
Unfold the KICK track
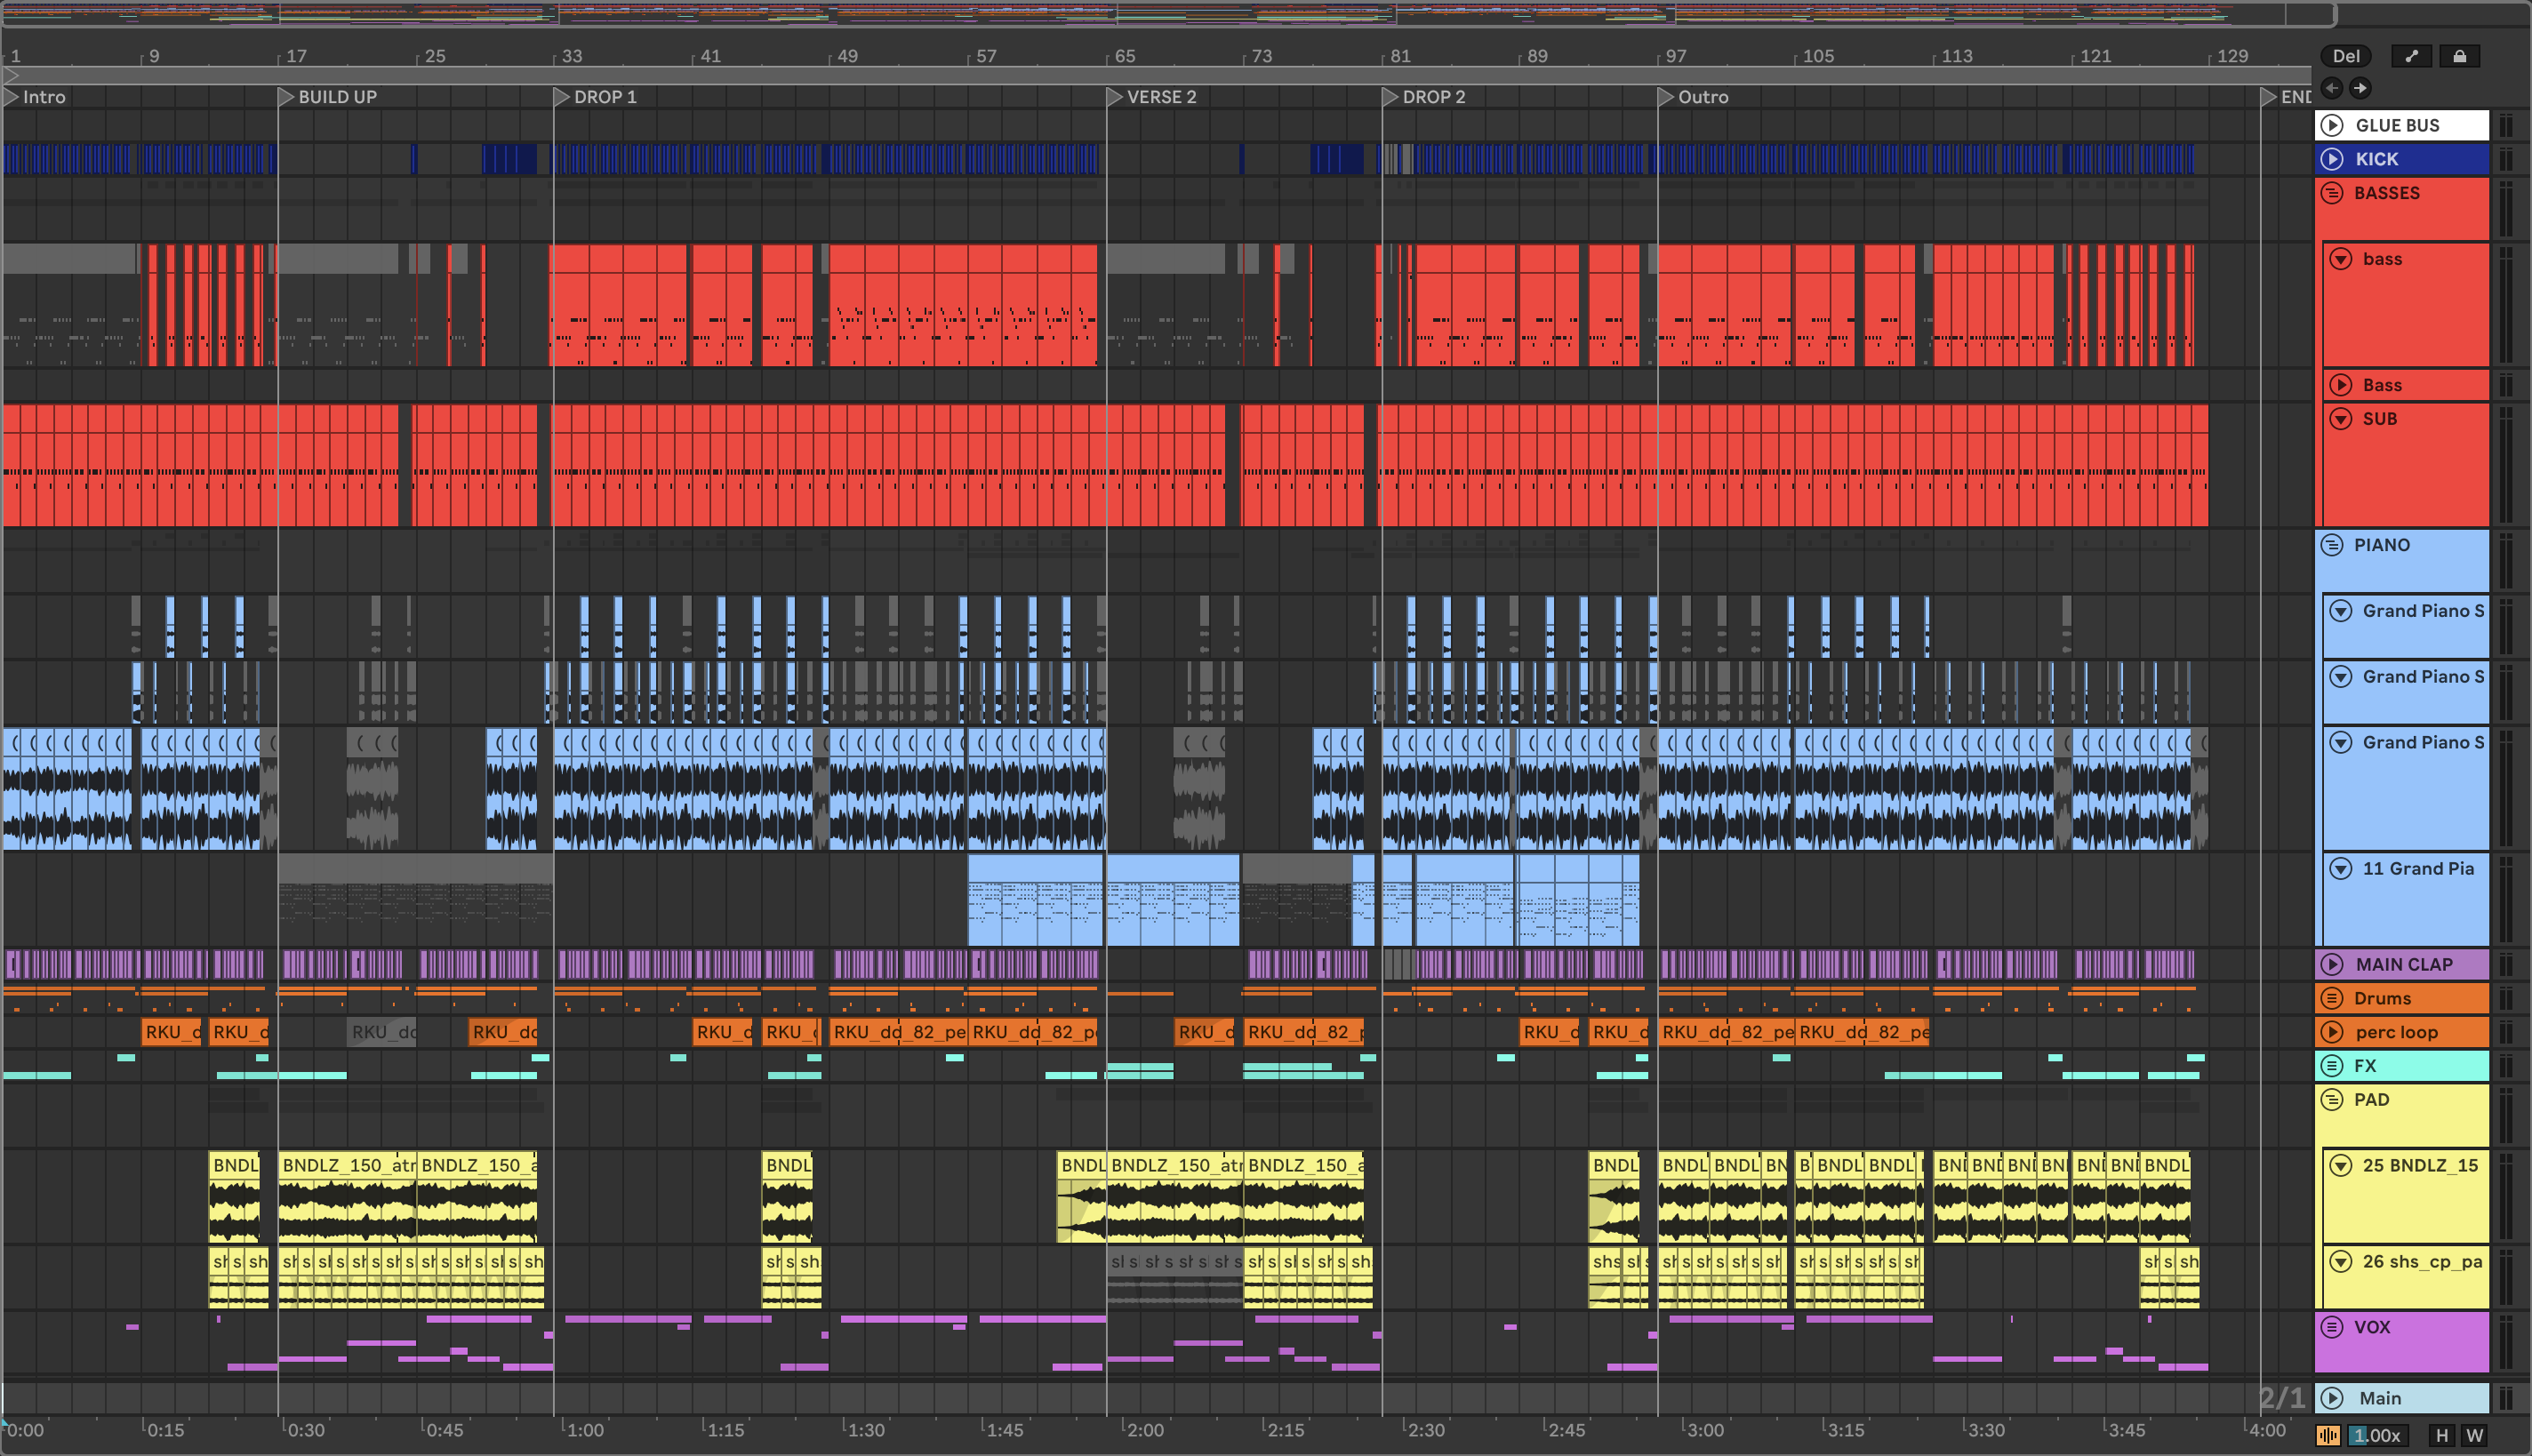[2332, 159]
